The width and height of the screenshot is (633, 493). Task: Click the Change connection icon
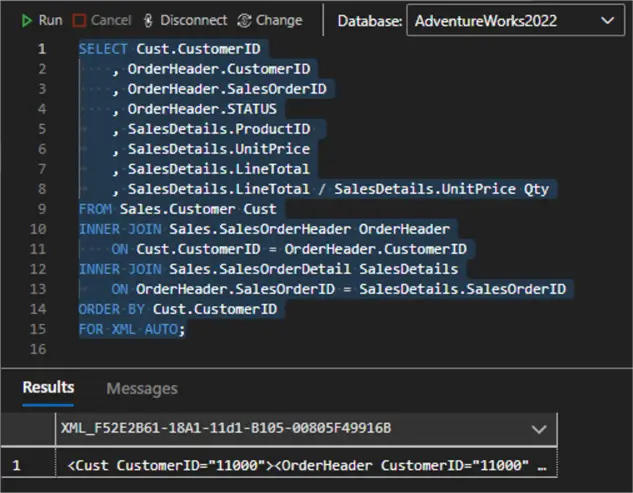click(246, 20)
